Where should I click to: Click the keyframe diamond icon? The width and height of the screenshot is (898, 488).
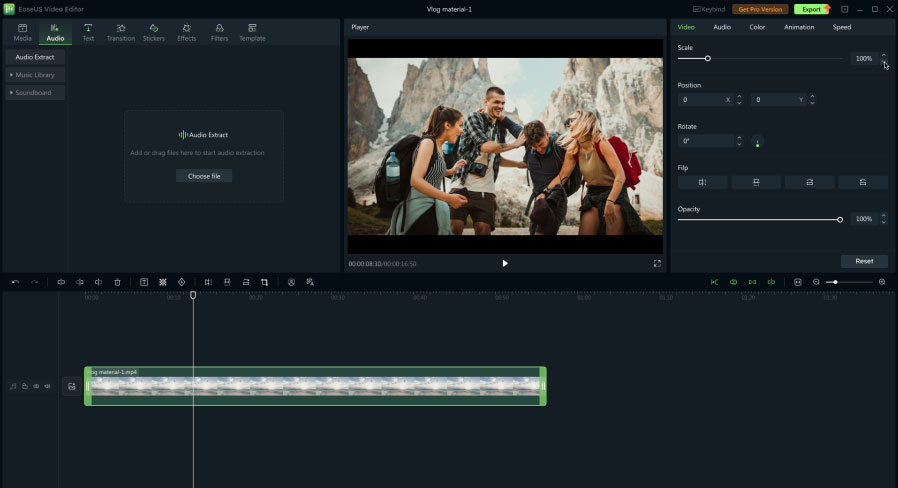(x=181, y=282)
